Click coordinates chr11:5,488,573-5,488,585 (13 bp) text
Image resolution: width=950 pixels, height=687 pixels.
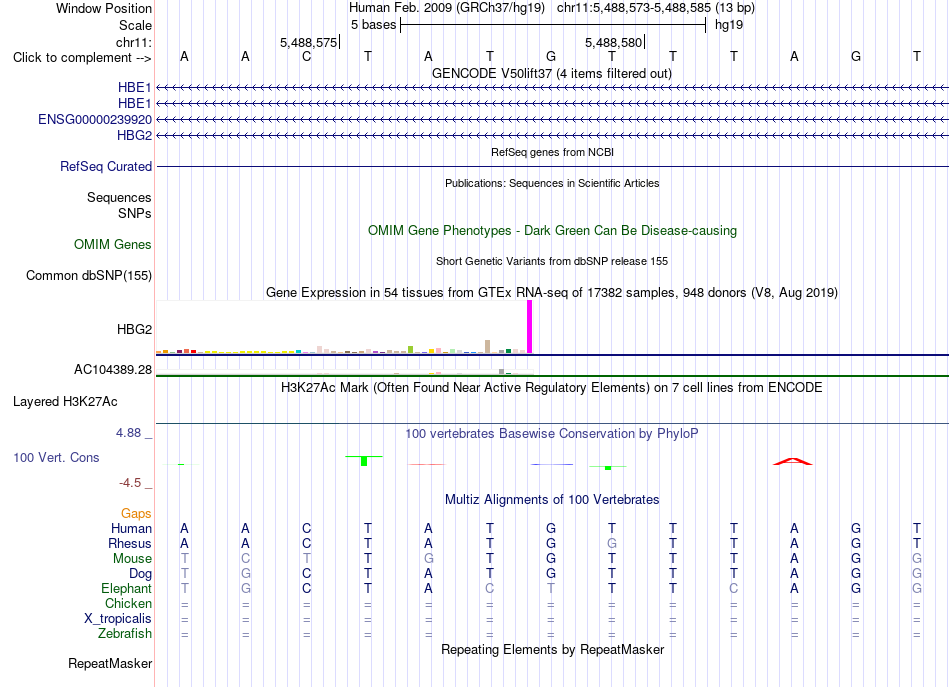click(x=656, y=8)
